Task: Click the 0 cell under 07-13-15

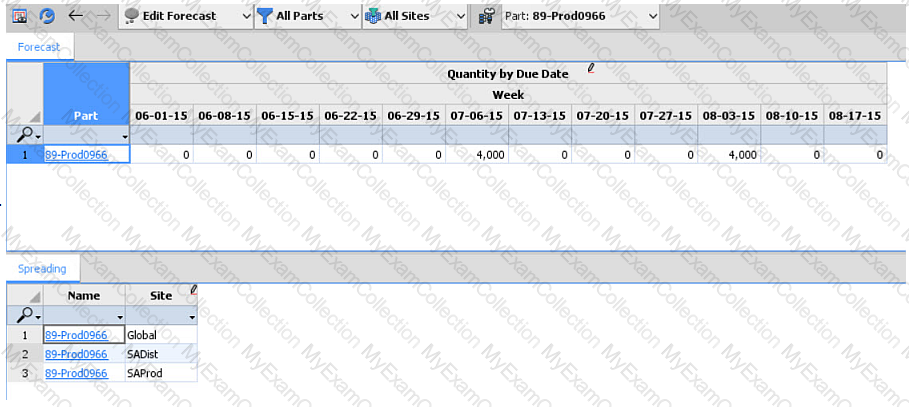Action: 540,154
